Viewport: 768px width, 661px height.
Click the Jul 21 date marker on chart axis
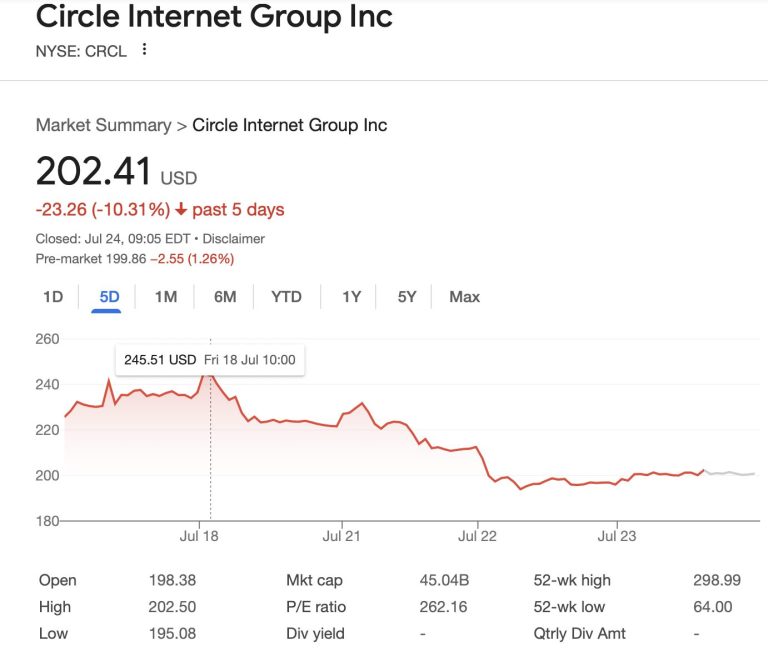(x=341, y=537)
